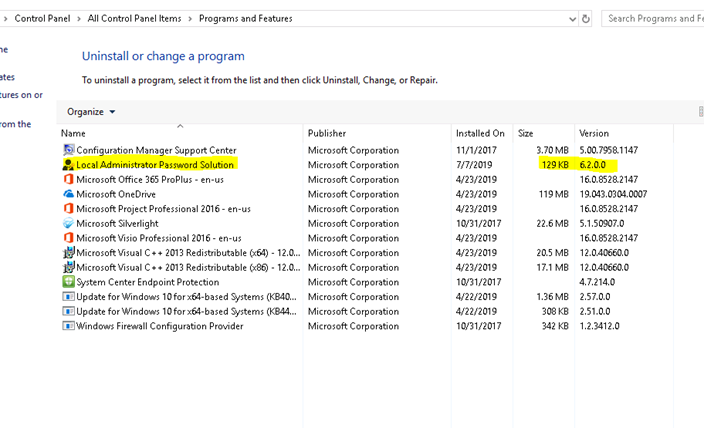The height and width of the screenshot is (428, 704).
Task: Click the Windows Firewall Configuration Provider icon
Action: point(68,326)
